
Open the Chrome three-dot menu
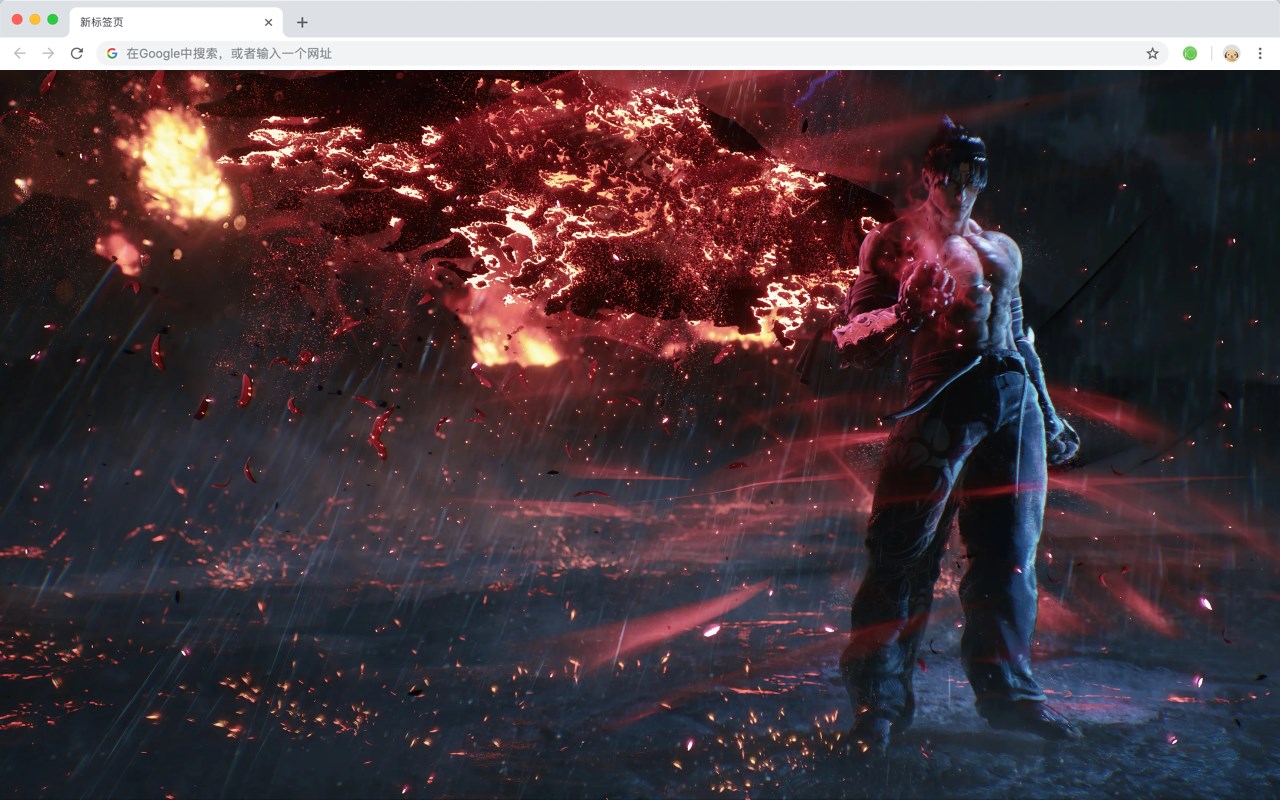[1260, 53]
